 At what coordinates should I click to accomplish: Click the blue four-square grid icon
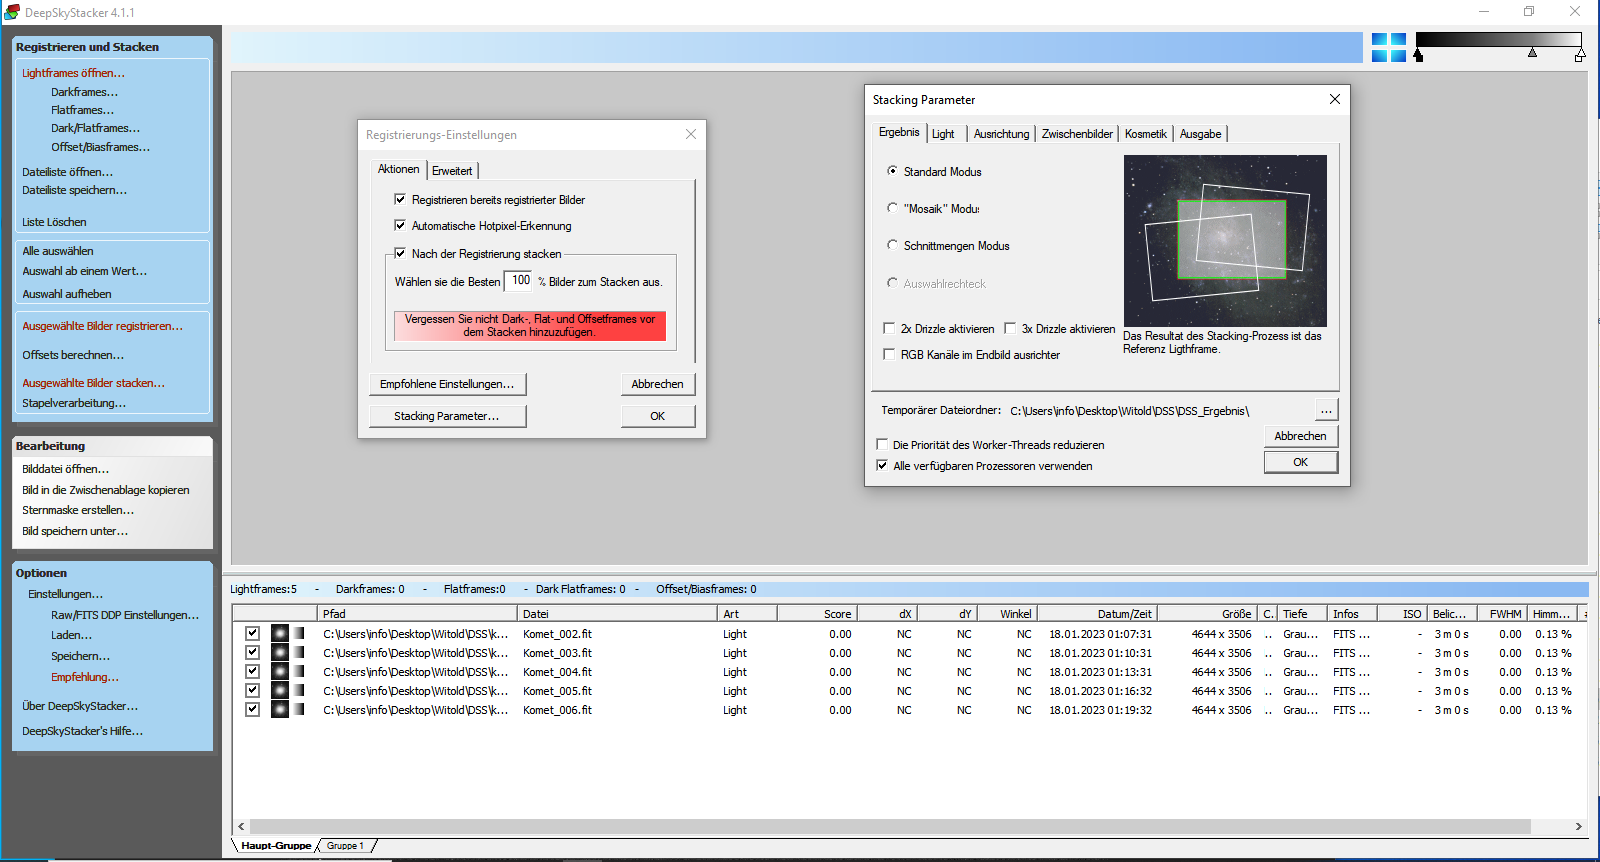[x=1388, y=47]
